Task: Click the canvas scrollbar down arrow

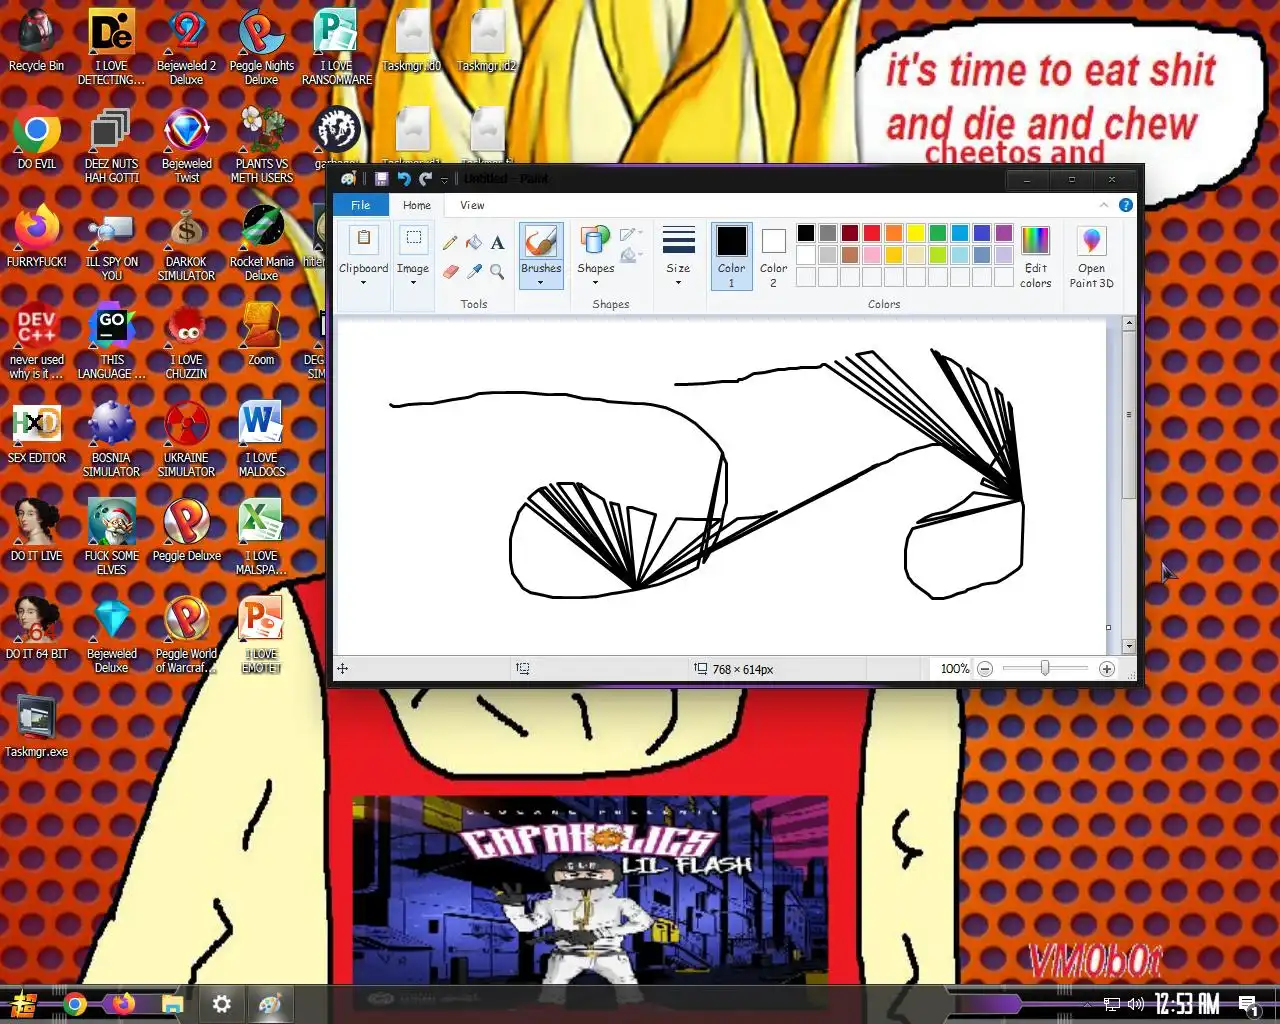Action: (x=1129, y=647)
